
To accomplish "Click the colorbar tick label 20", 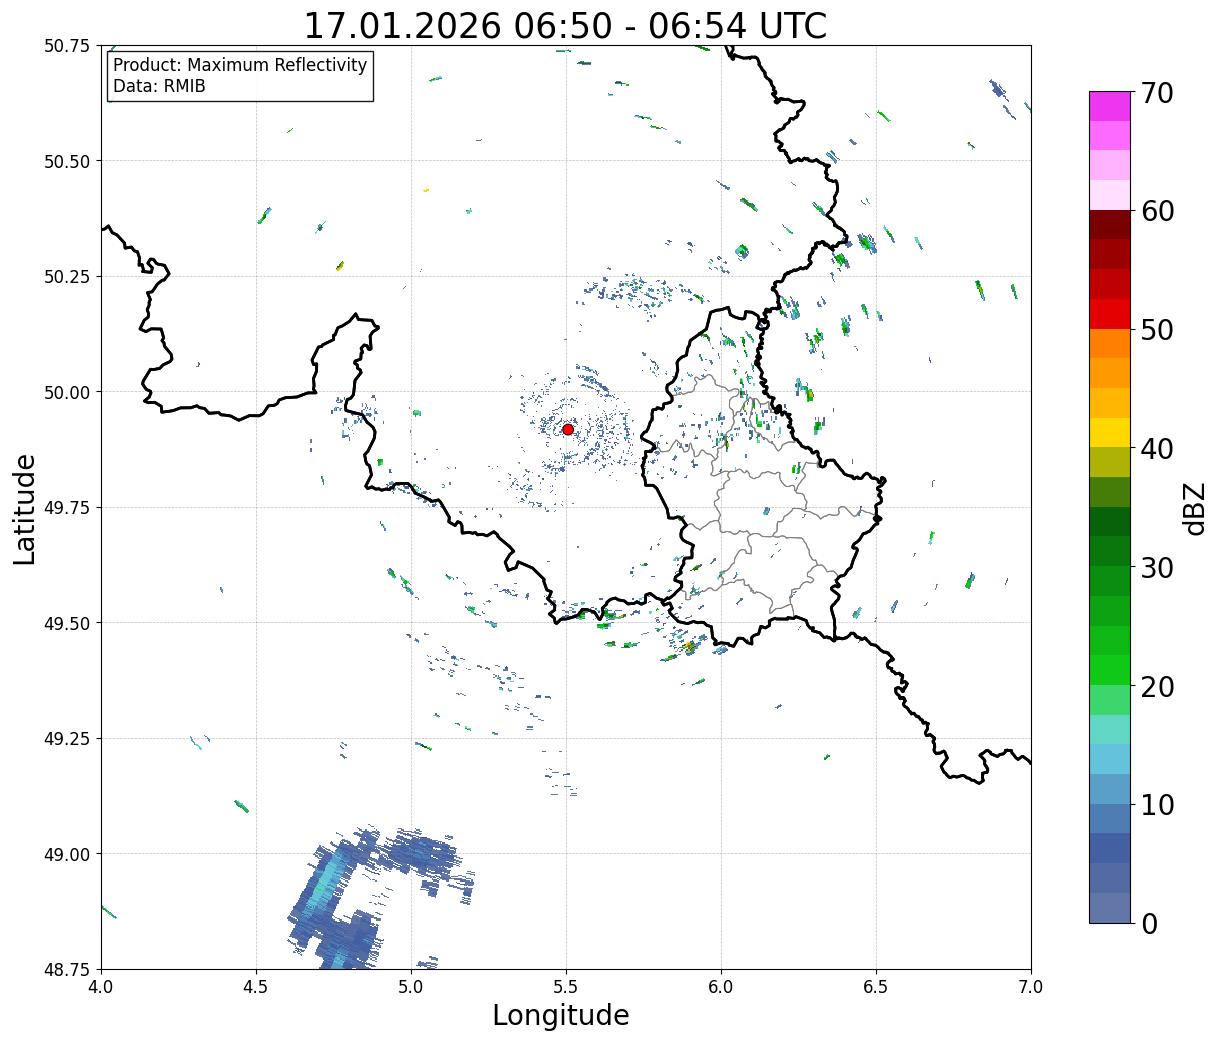I will [1157, 687].
